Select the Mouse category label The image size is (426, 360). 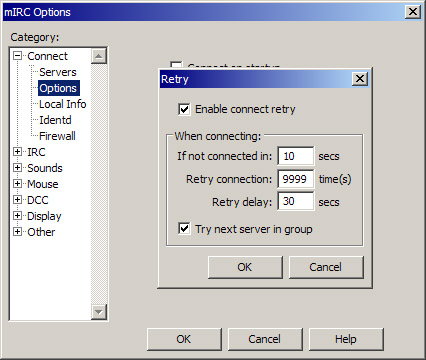pyautogui.click(x=43, y=184)
